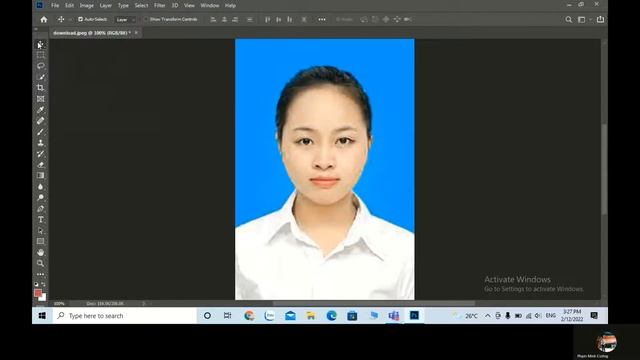Open Microsoft Edge from taskbar
640x360 pixels.
tap(331, 316)
